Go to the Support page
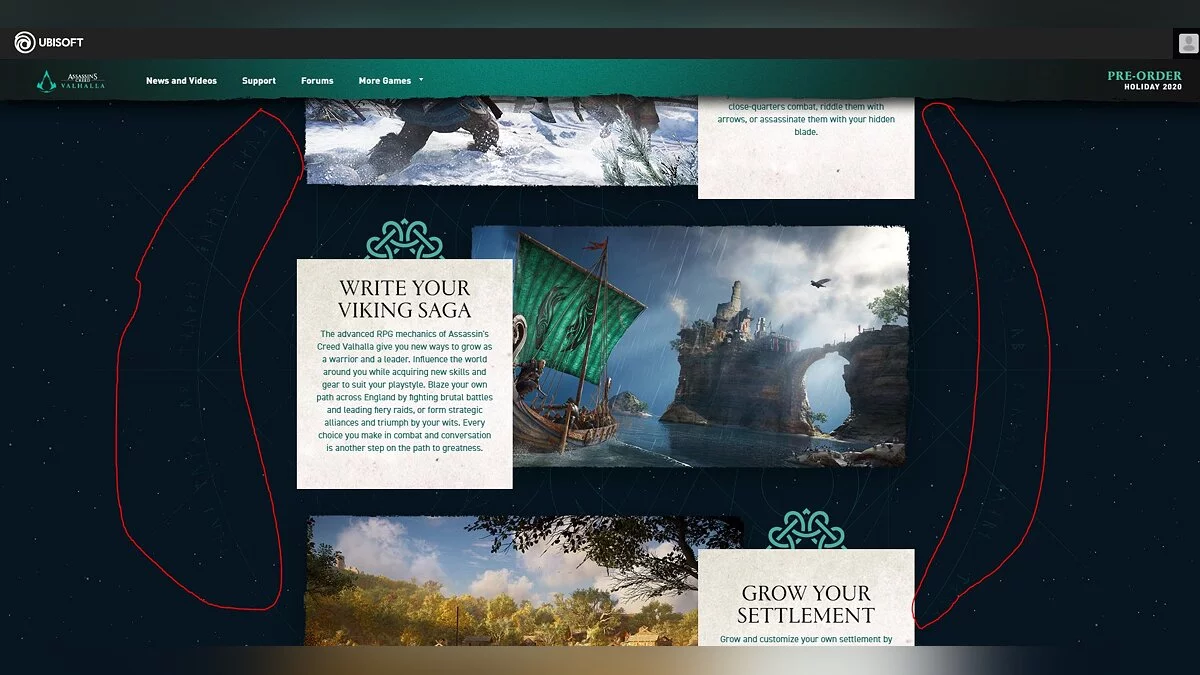The image size is (1200, 675). click(259, 81)
